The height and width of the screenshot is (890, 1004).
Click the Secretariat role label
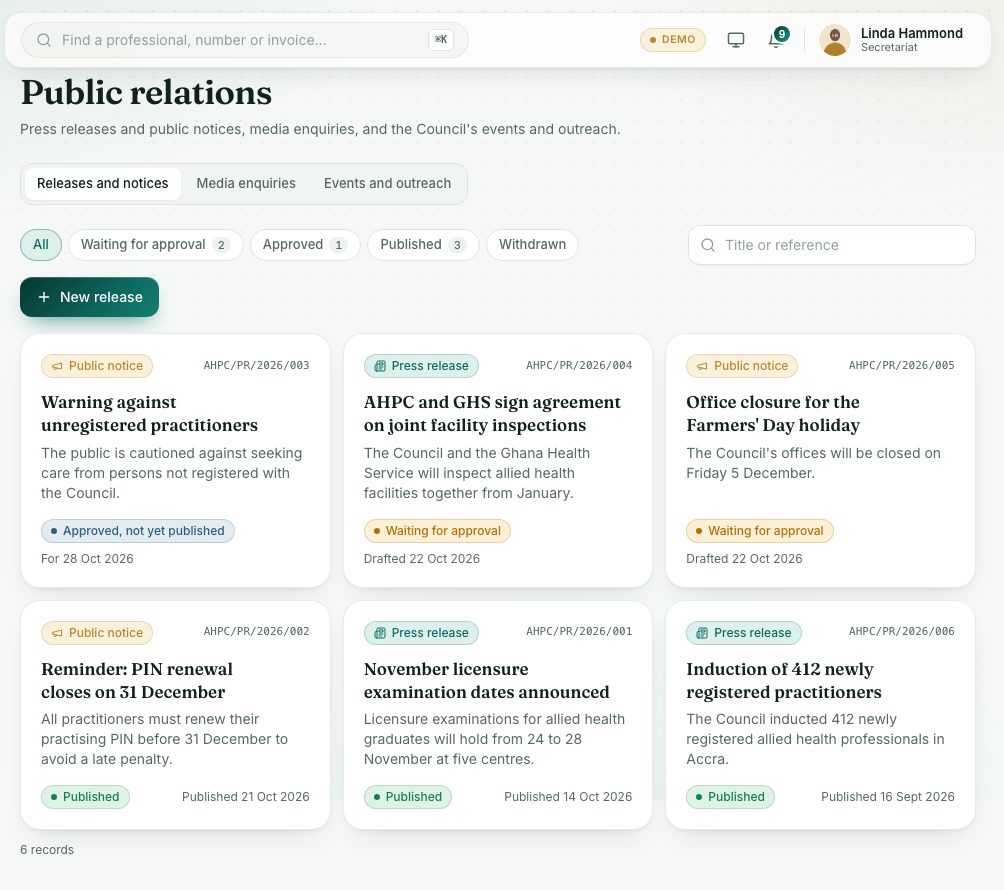click(889, 48)
